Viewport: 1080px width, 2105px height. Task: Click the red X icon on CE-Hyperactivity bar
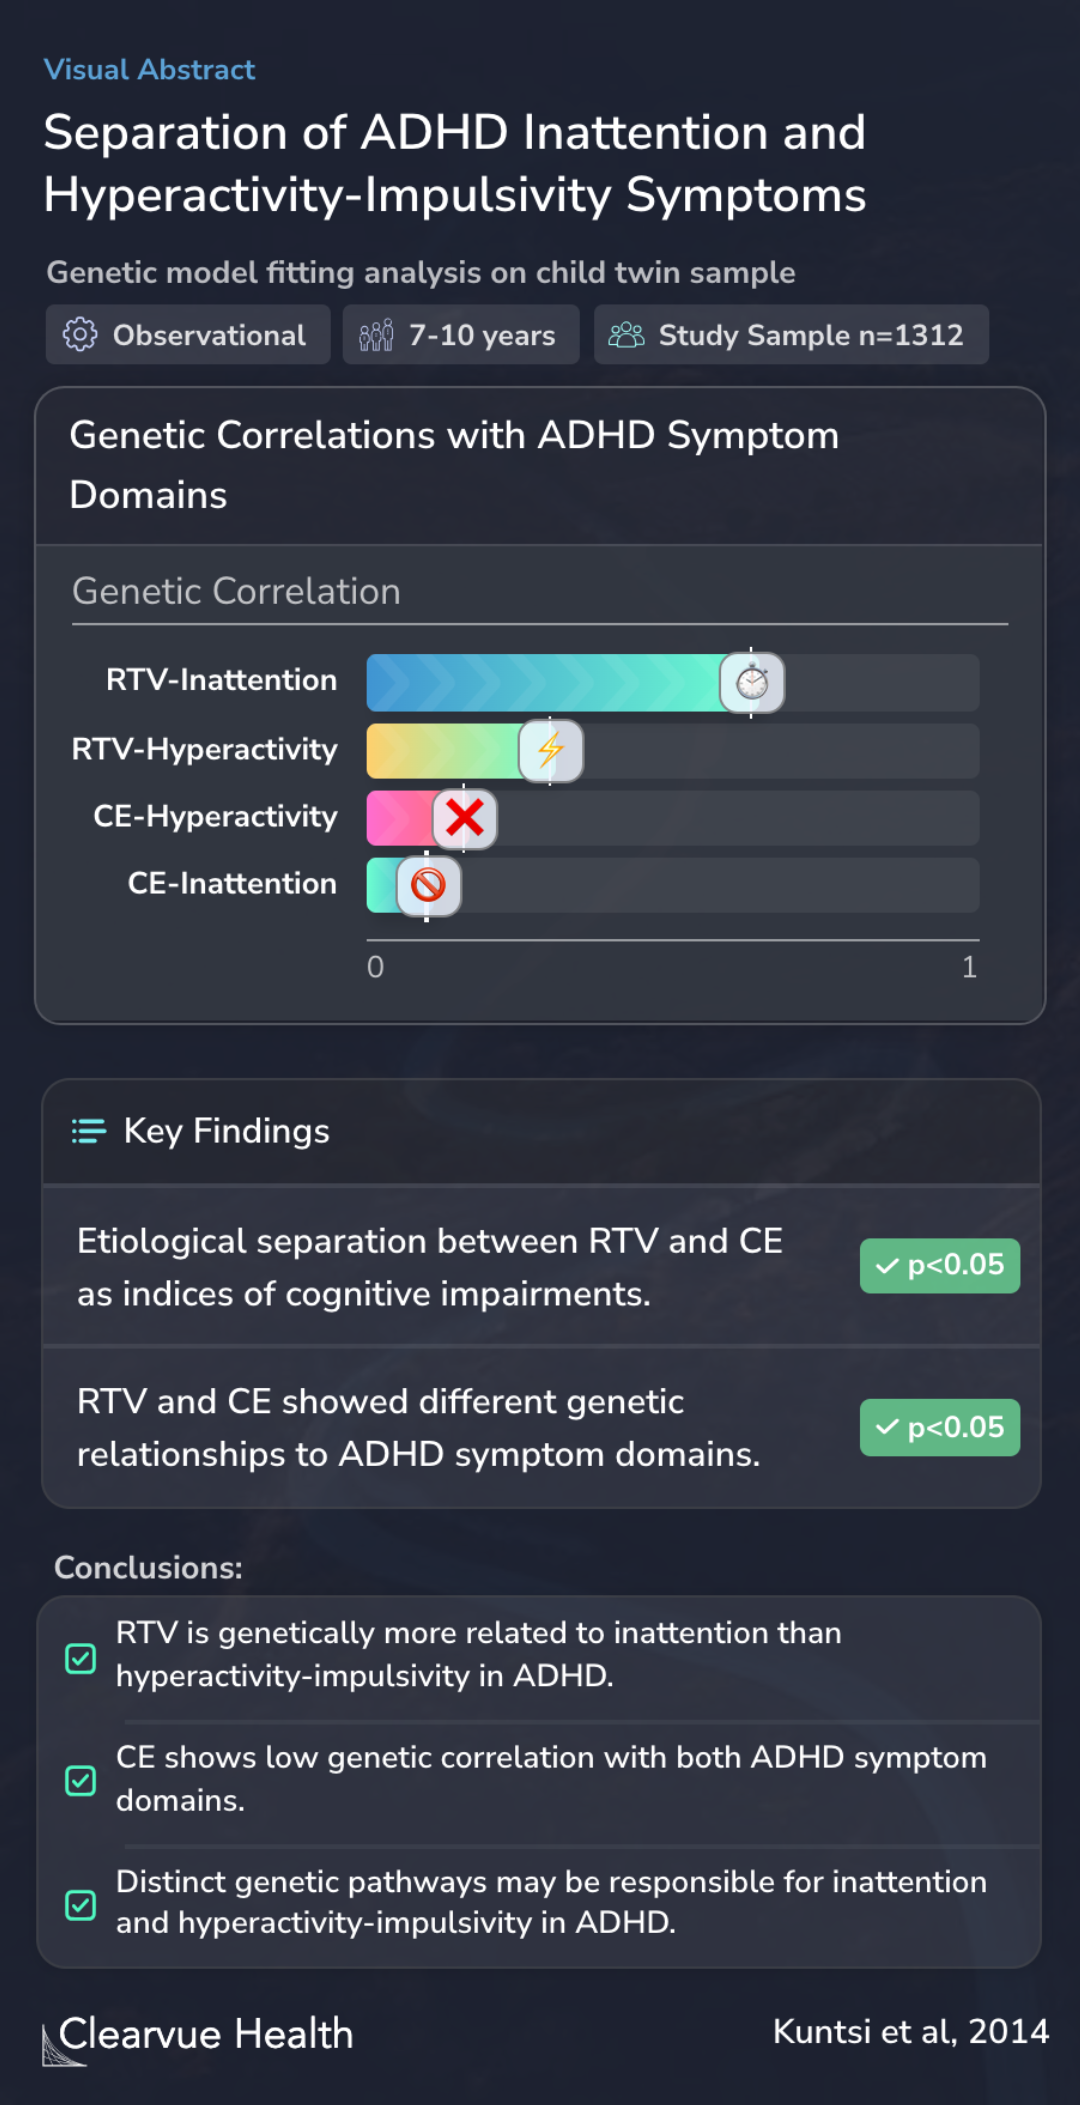click(x=465, y=818)
